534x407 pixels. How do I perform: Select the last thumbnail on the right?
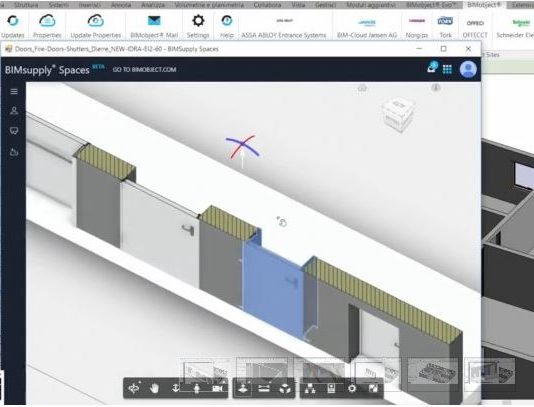(x=490, y=371)
